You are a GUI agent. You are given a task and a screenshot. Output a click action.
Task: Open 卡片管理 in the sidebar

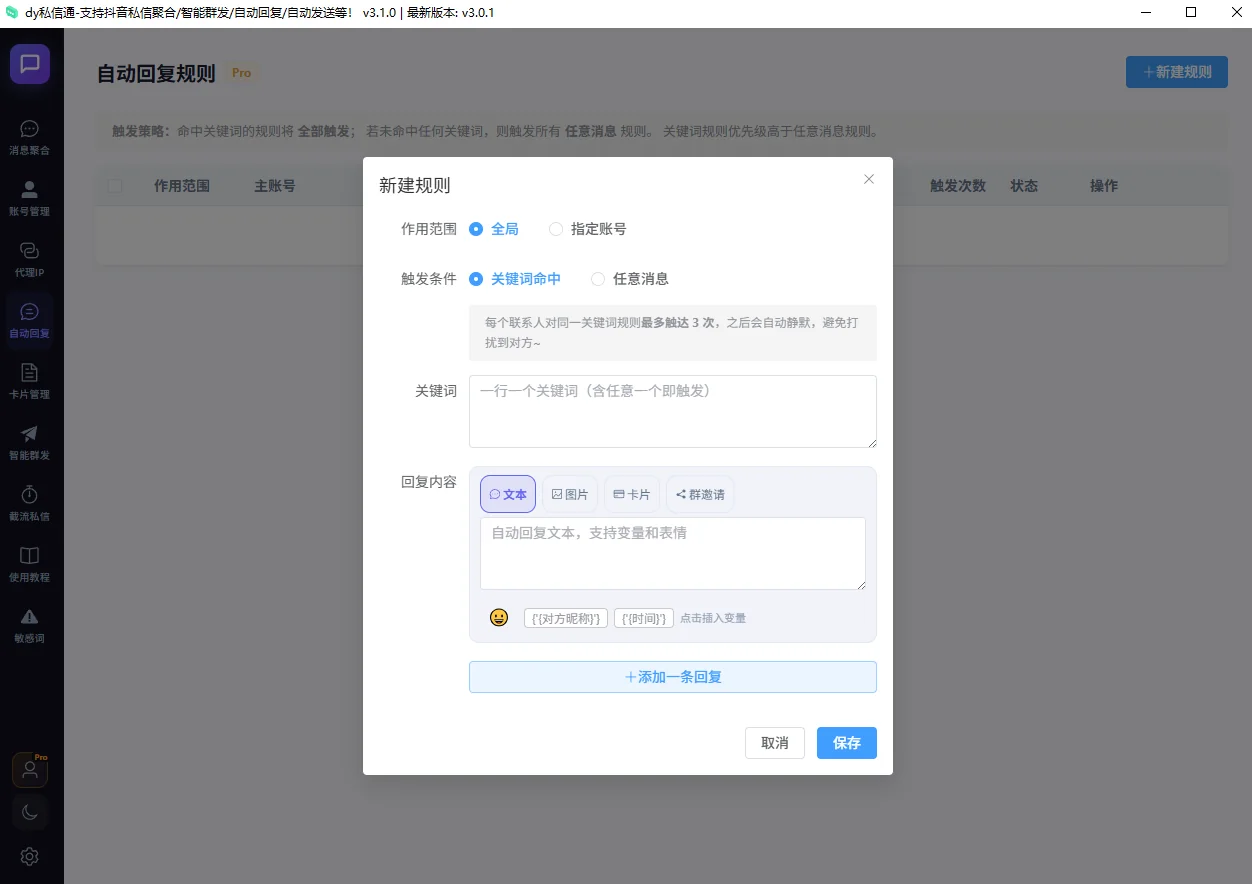(x=30, y=382)
